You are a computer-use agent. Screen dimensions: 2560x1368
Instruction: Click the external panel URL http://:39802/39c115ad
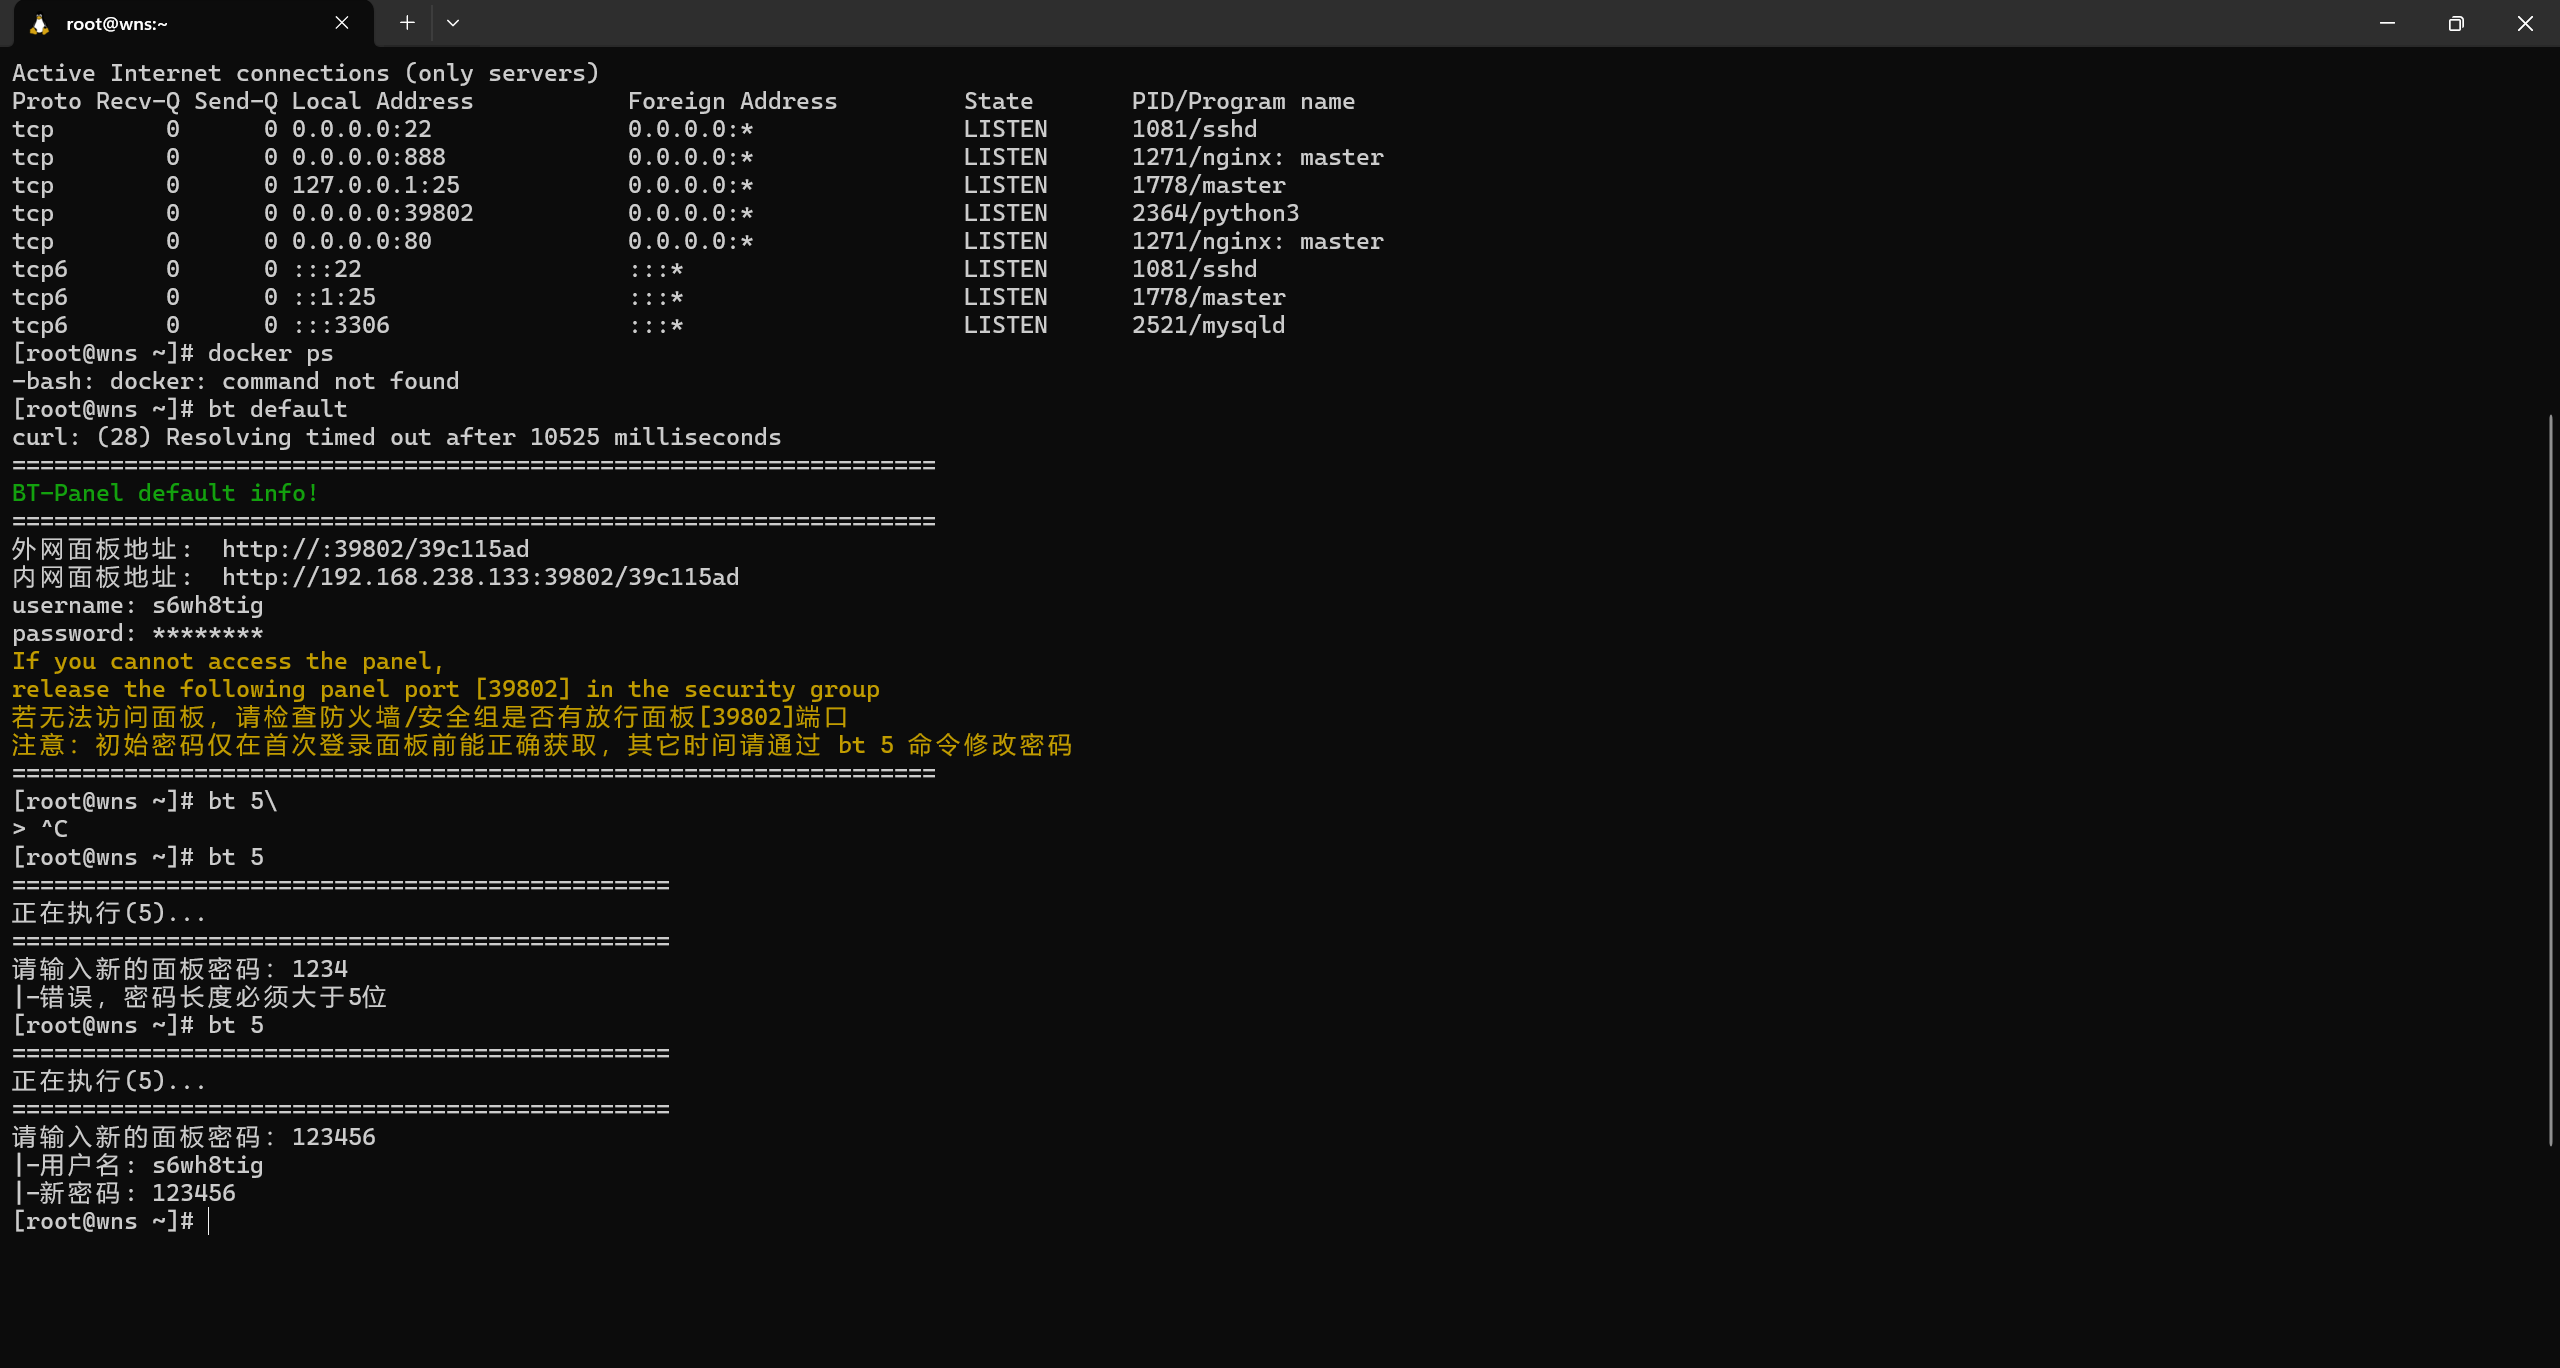[375, 550]
